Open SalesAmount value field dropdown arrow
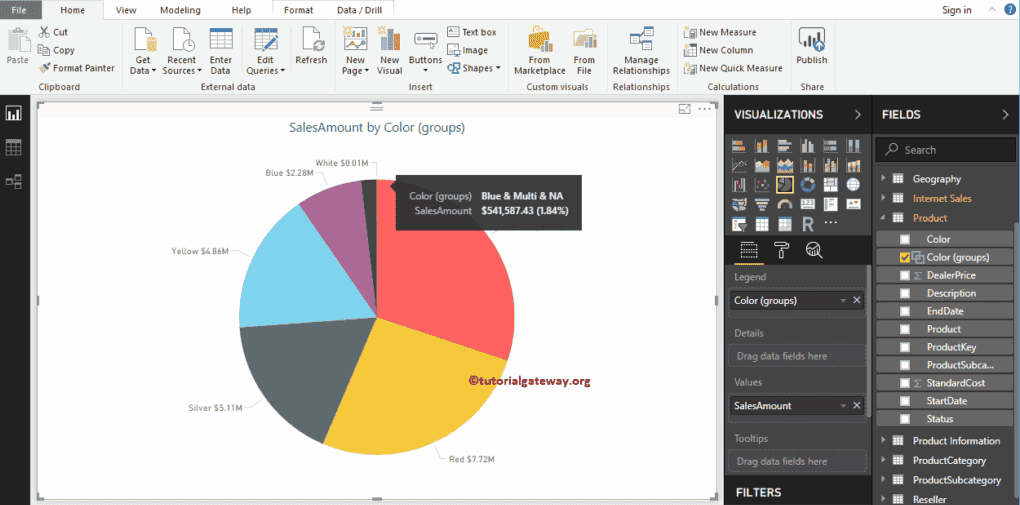The image size is (1020, 505). point(843,405)
